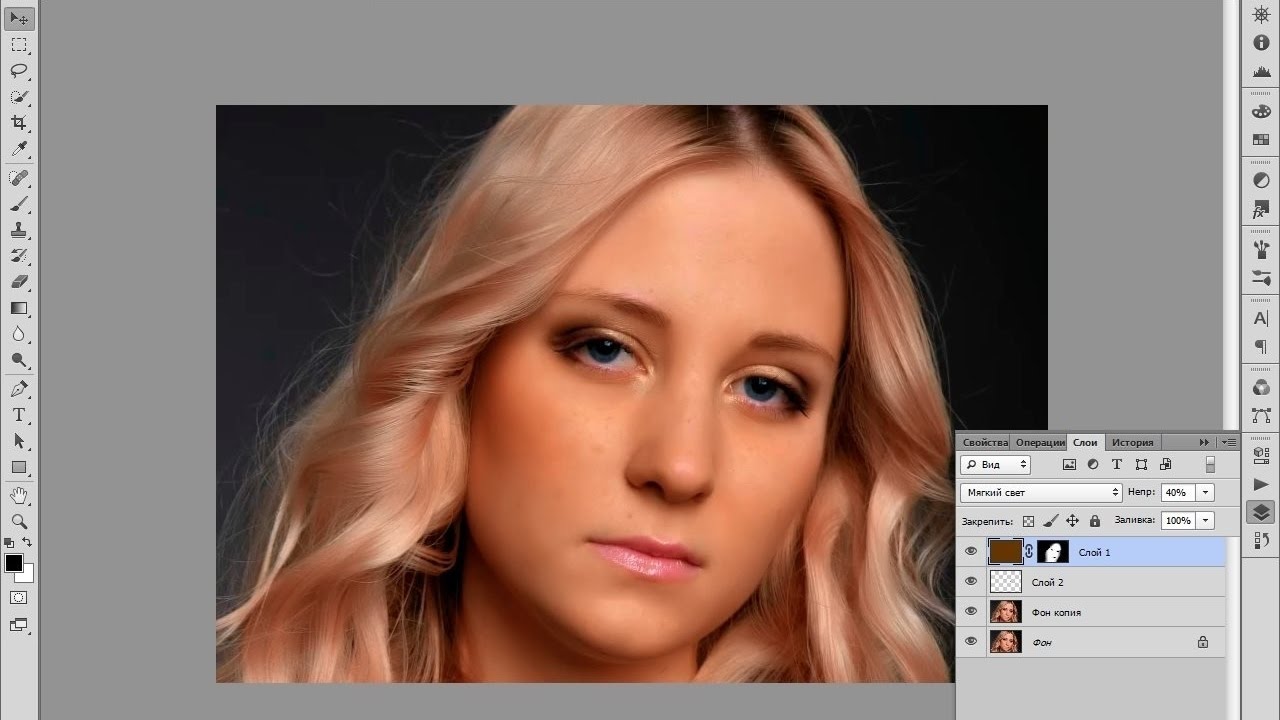Click the background color swatch

[27, 576]
